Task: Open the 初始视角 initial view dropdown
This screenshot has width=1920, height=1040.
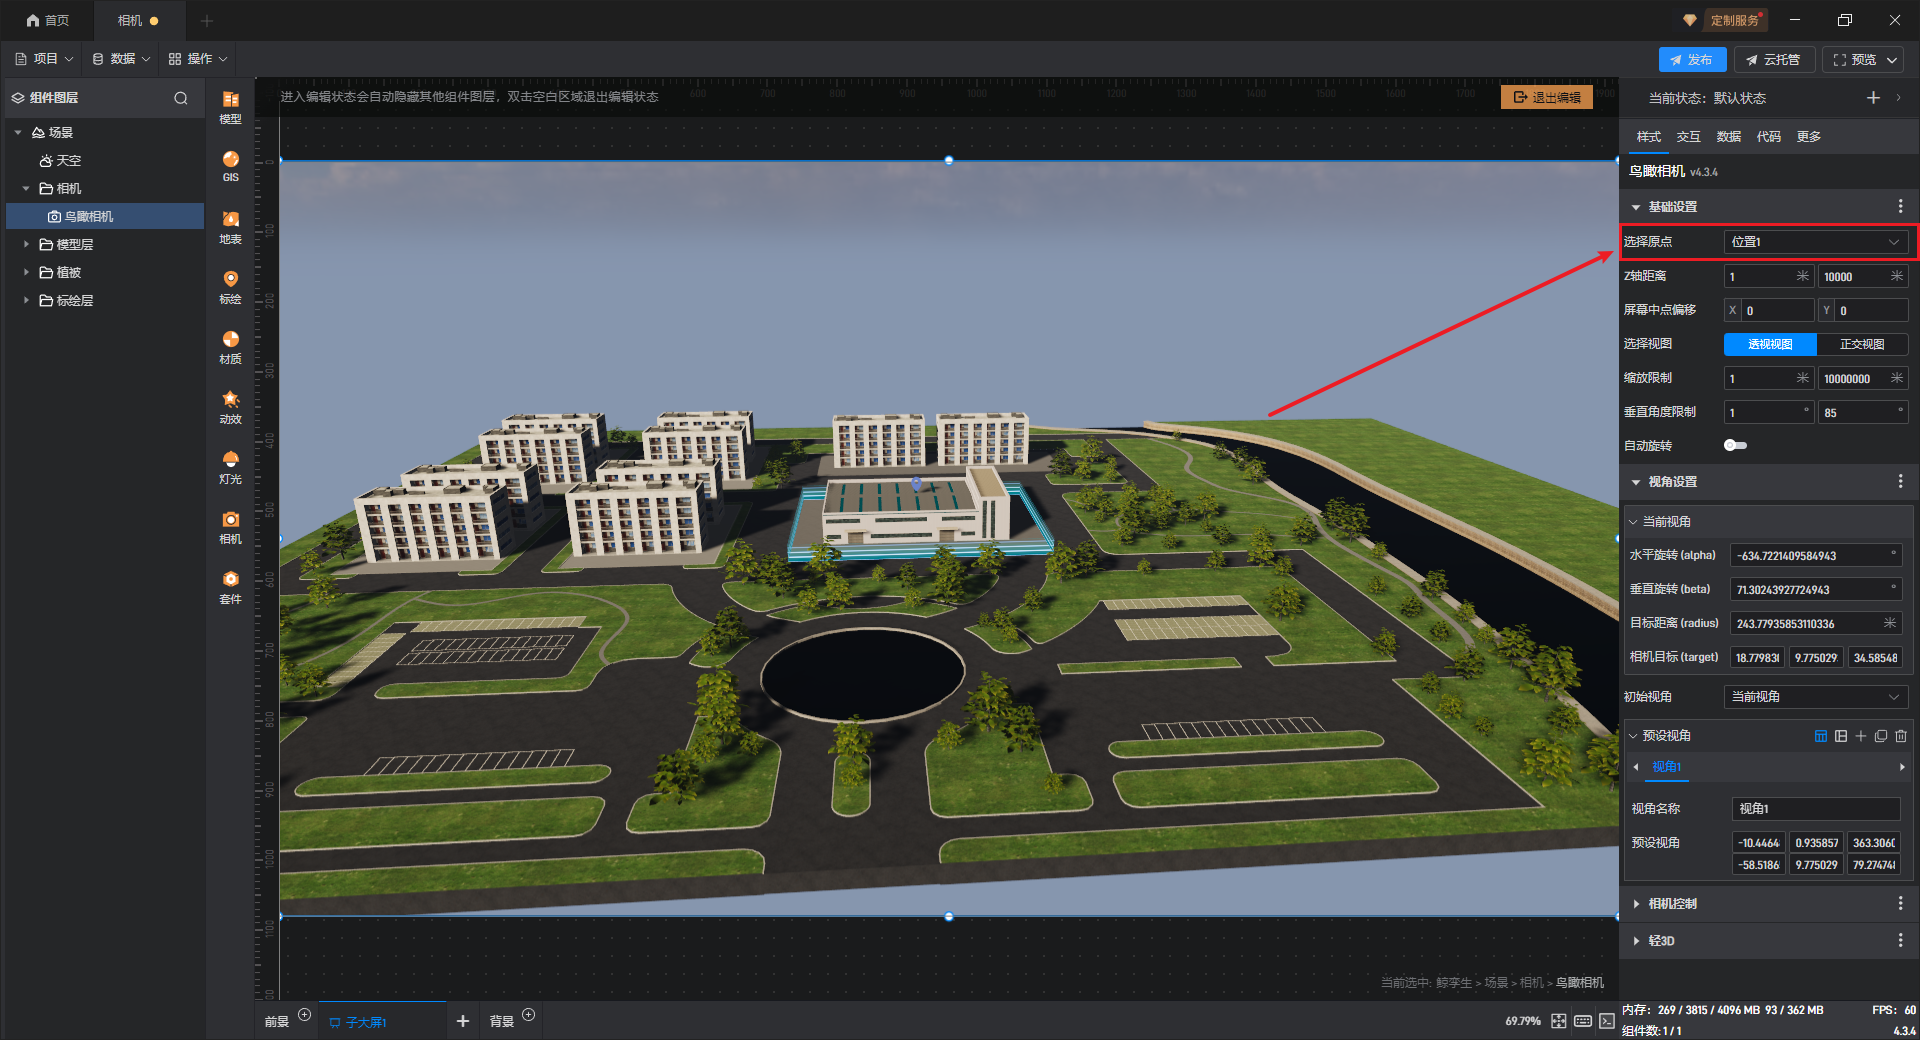Action: coord(1814,697)
